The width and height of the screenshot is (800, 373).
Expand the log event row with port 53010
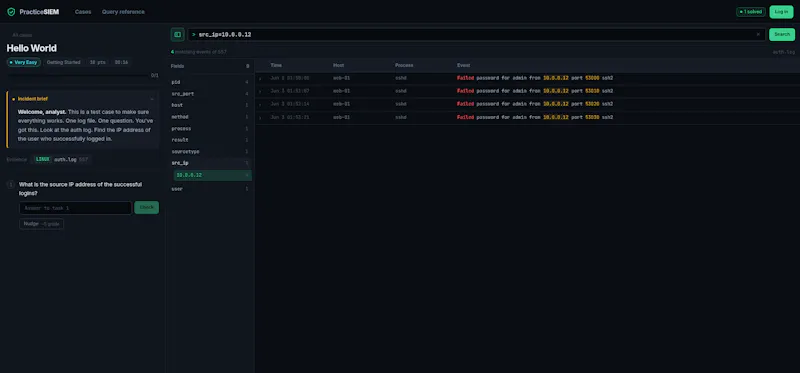(260, 91)
